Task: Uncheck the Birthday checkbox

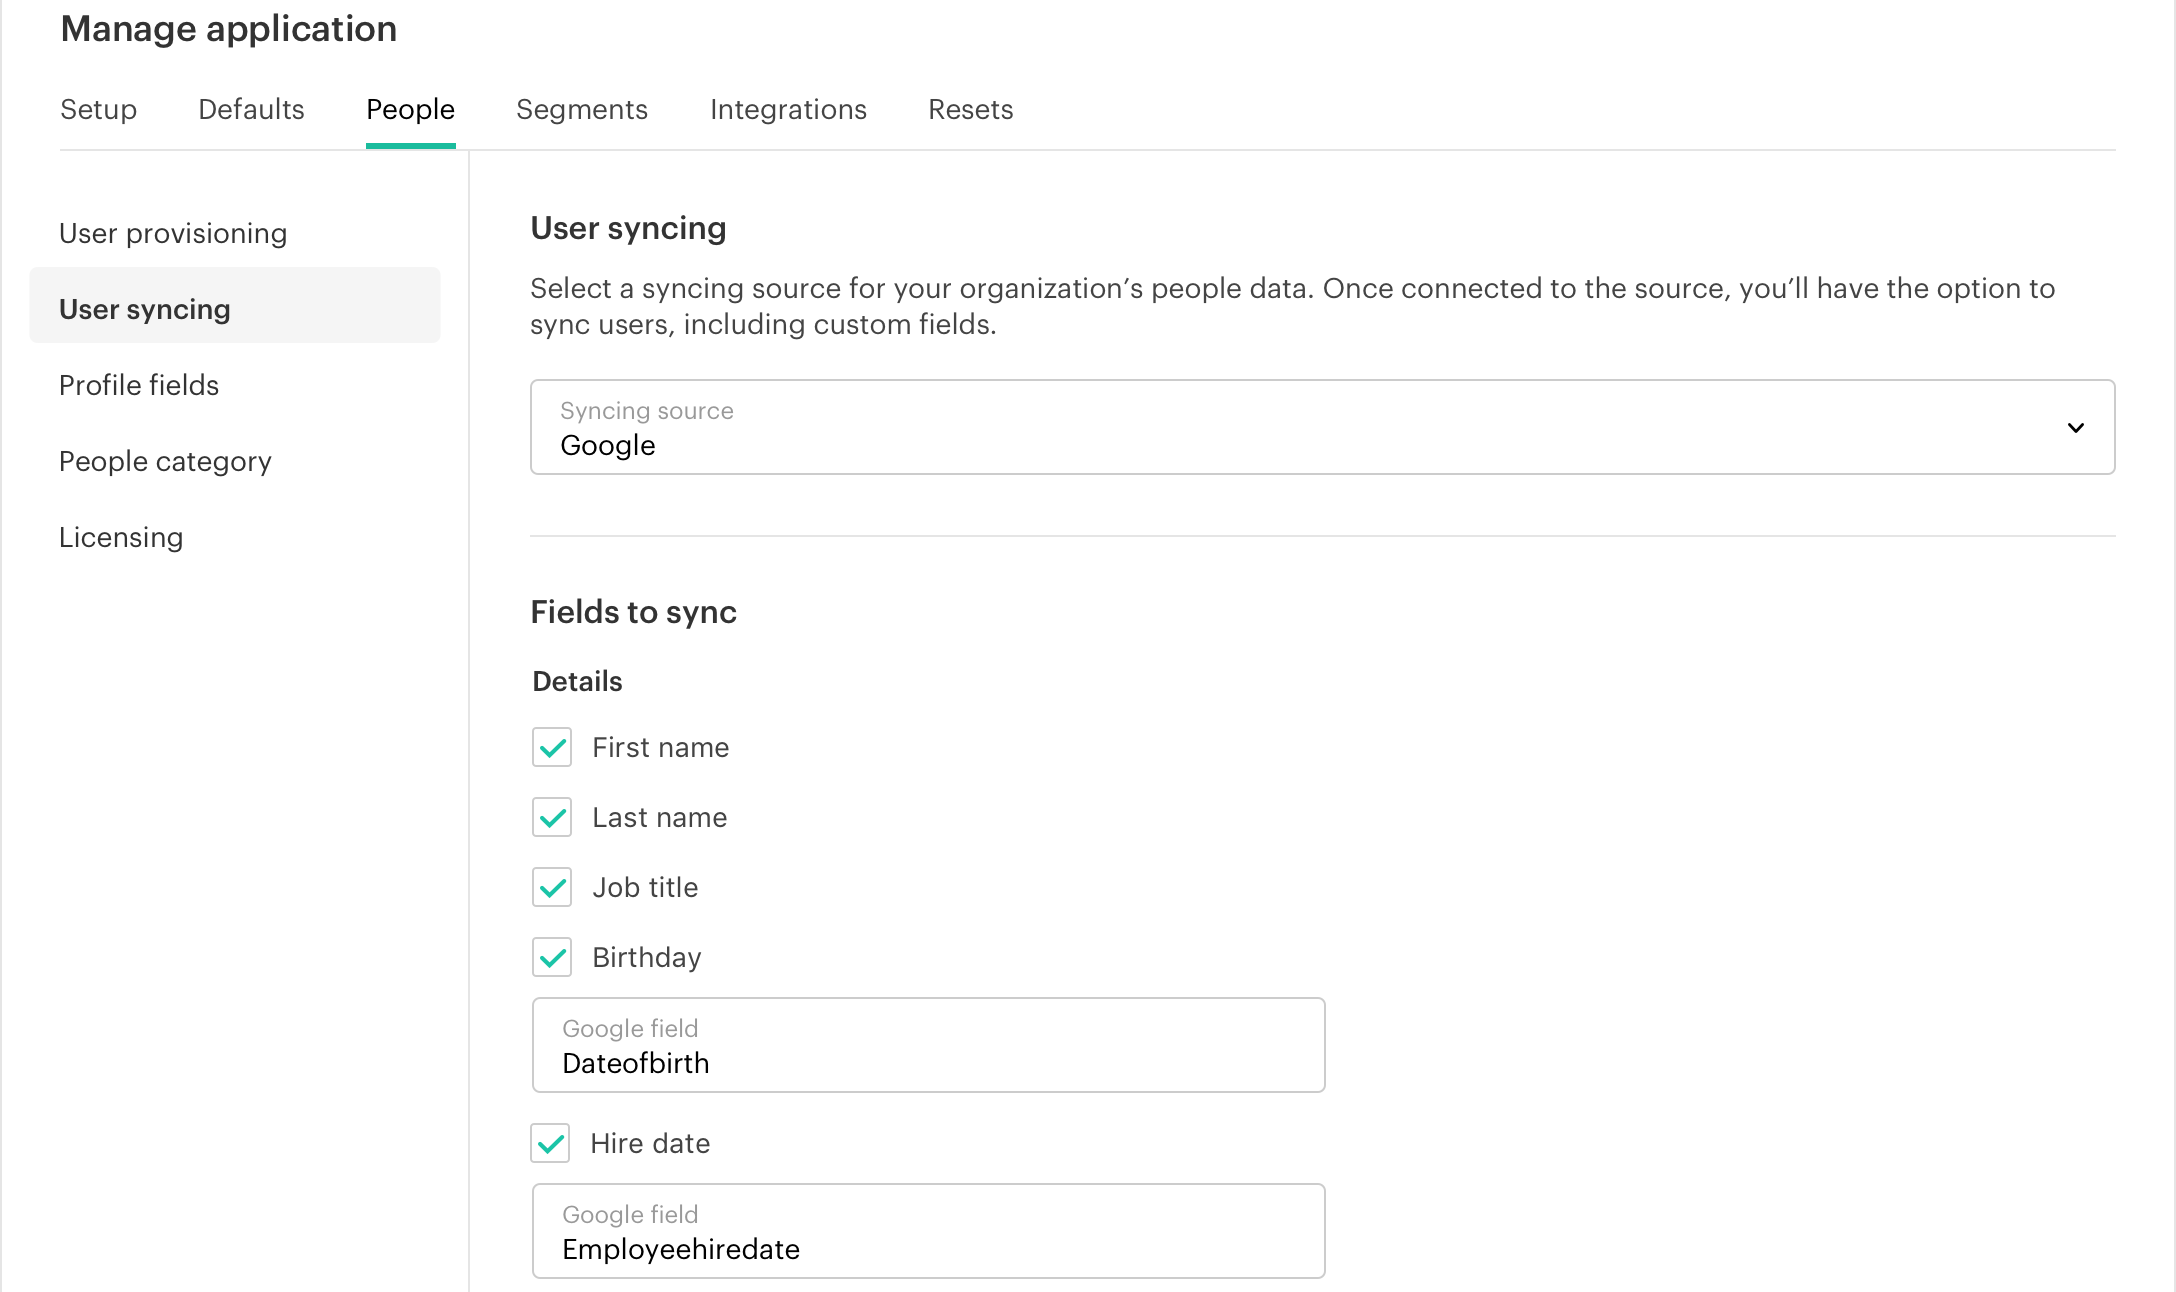Action: (x=552, y=957)
